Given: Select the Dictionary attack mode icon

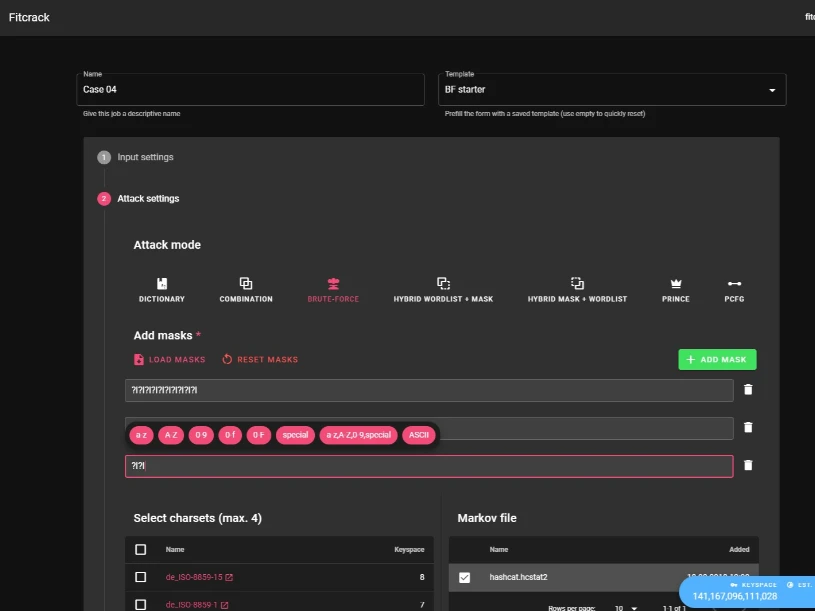Looking at the screenshot, I should click(x=161, y=284).
